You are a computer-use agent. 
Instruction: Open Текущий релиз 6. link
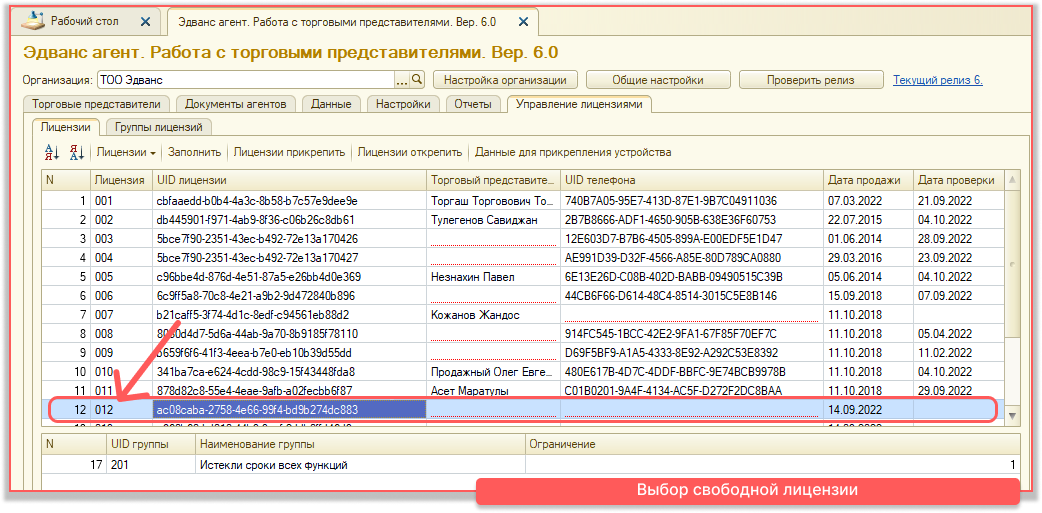coord(938,80)
